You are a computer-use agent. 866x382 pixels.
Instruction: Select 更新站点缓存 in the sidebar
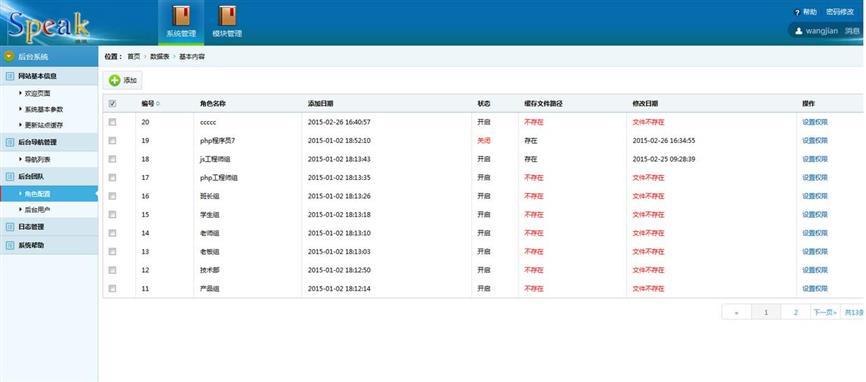44,125
